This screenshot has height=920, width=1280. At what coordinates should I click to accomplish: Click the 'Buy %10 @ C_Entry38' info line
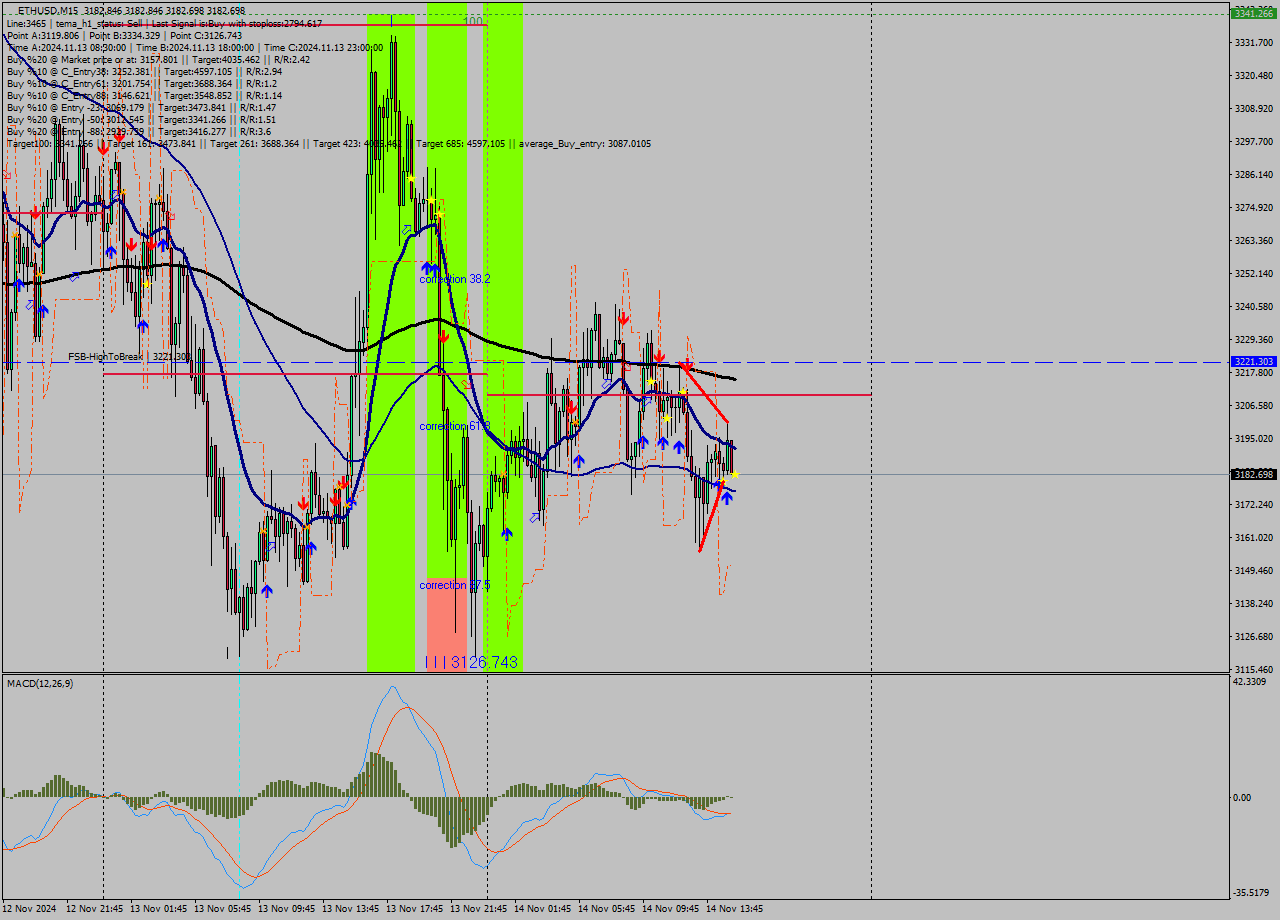(144, 71)
